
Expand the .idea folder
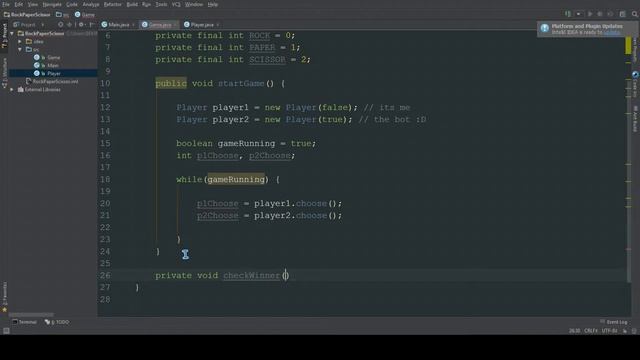(x=20, y=42)
